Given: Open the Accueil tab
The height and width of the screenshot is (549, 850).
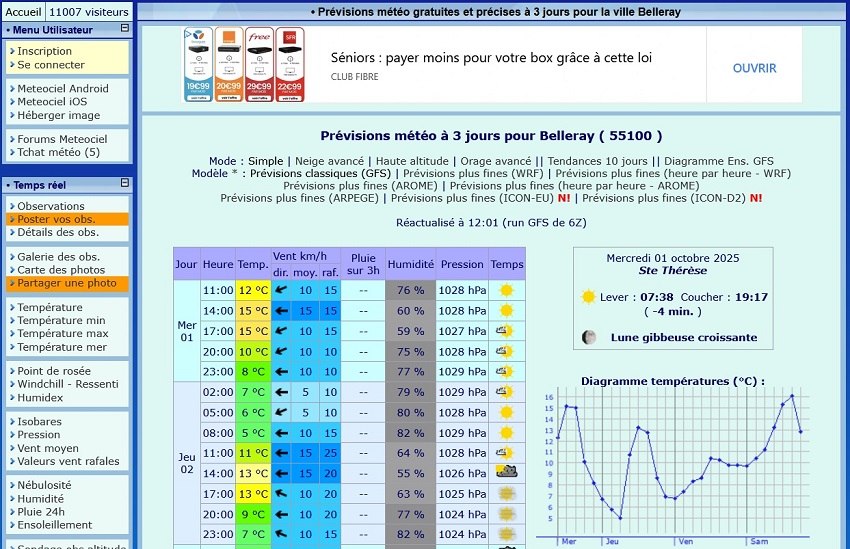Looking at the screenshot, I should click(24, 11).
